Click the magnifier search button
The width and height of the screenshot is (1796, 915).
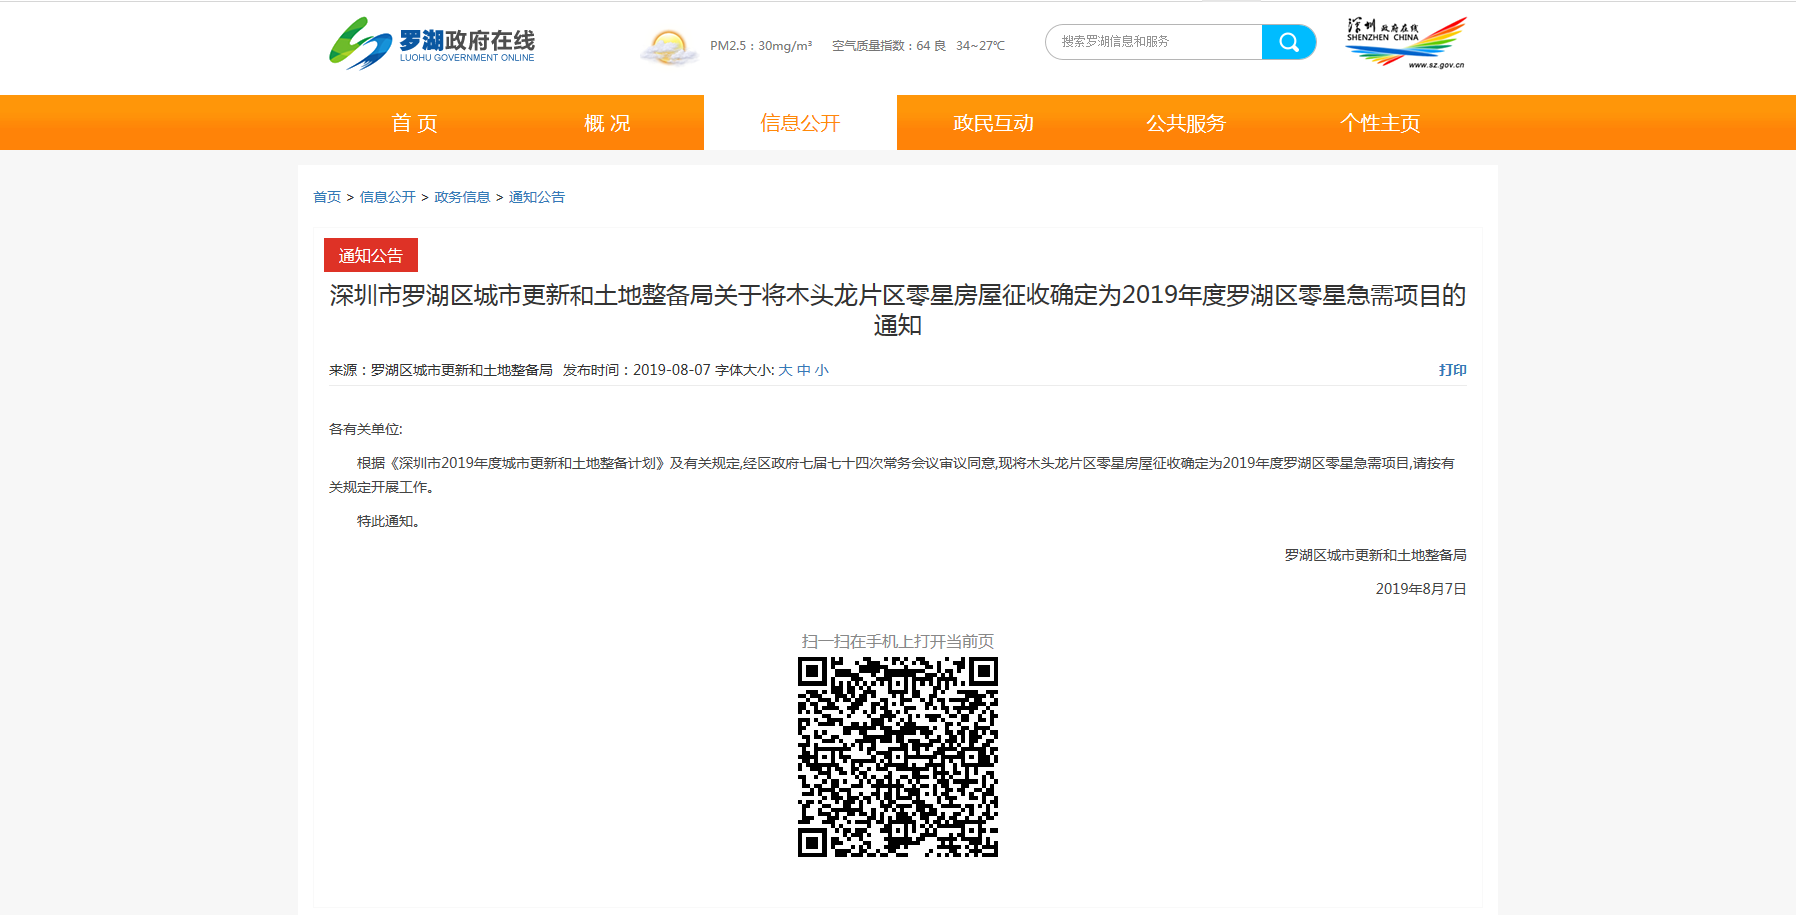coord(1288,42)
